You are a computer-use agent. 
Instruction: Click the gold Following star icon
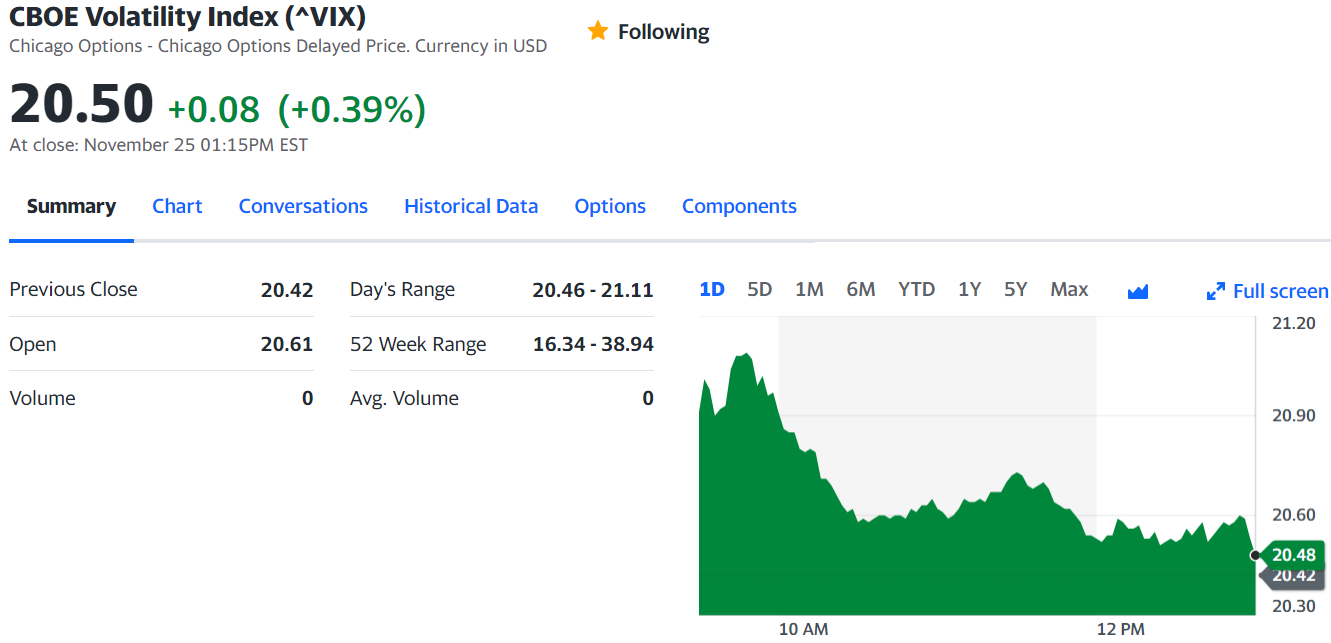[x=598, y=31]
